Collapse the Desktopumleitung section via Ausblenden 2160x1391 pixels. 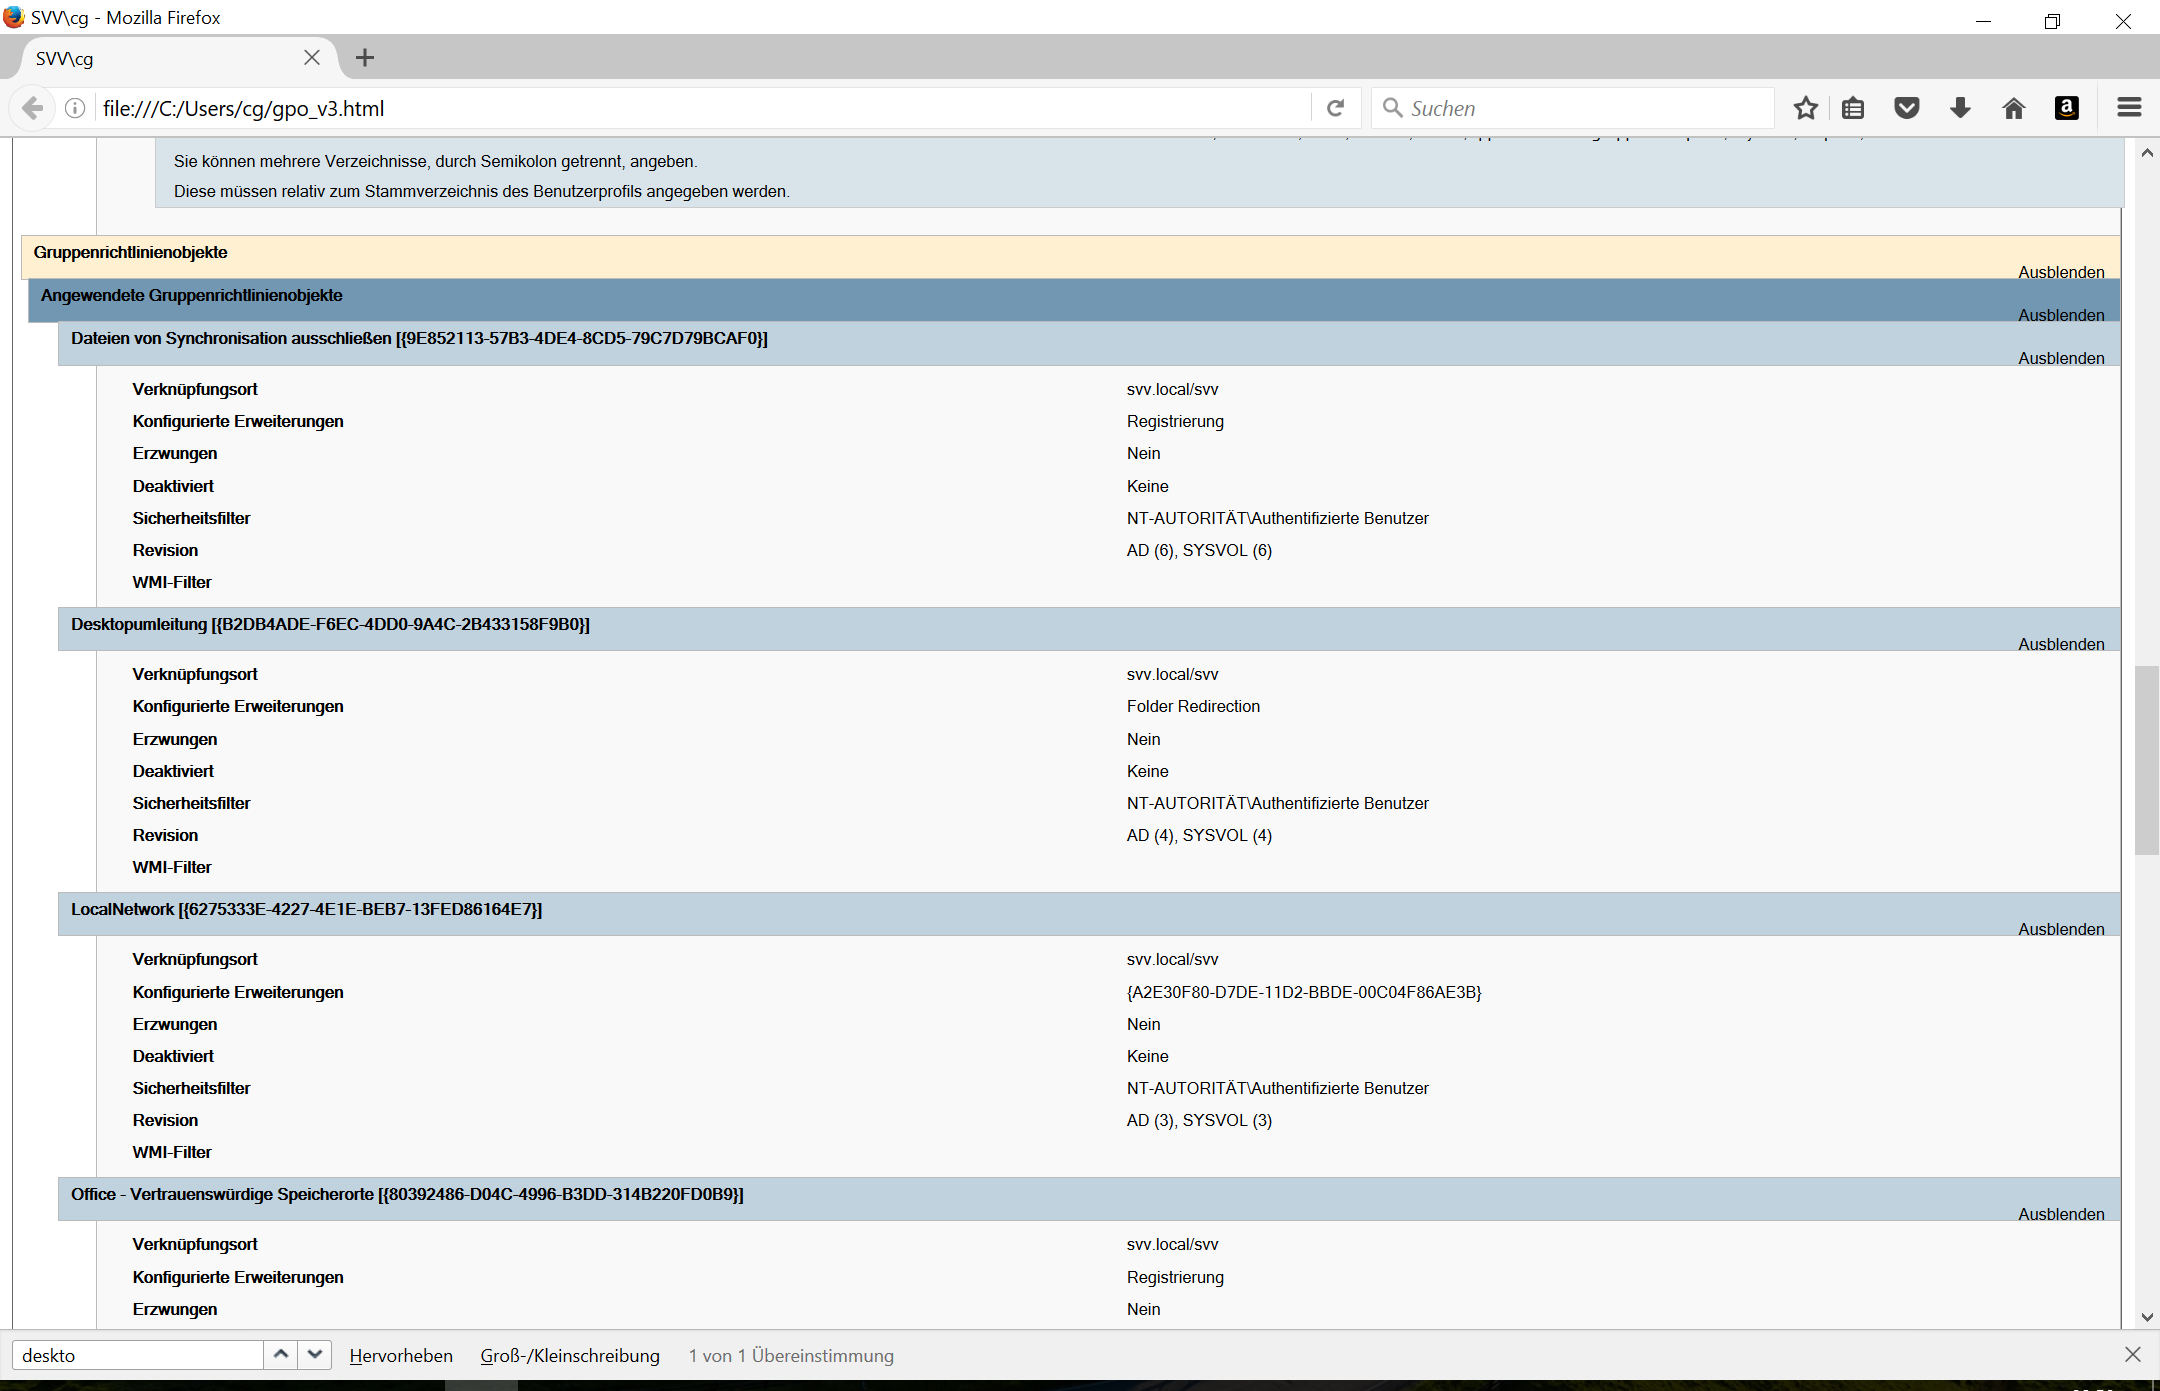pos(2061,644)
